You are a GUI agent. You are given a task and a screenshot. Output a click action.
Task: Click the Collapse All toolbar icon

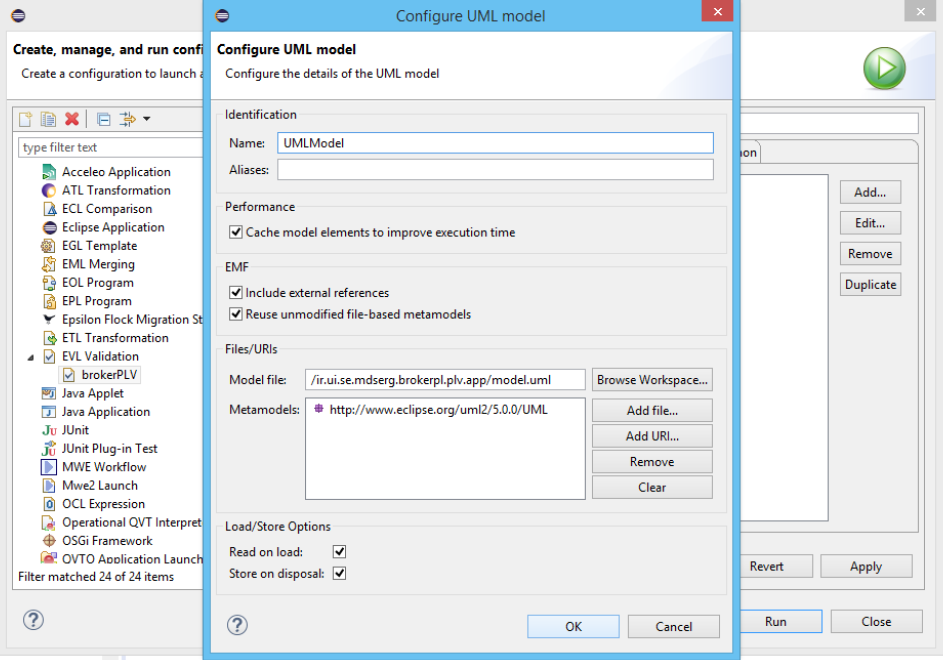pyautogui.click(x=103, y=119)
